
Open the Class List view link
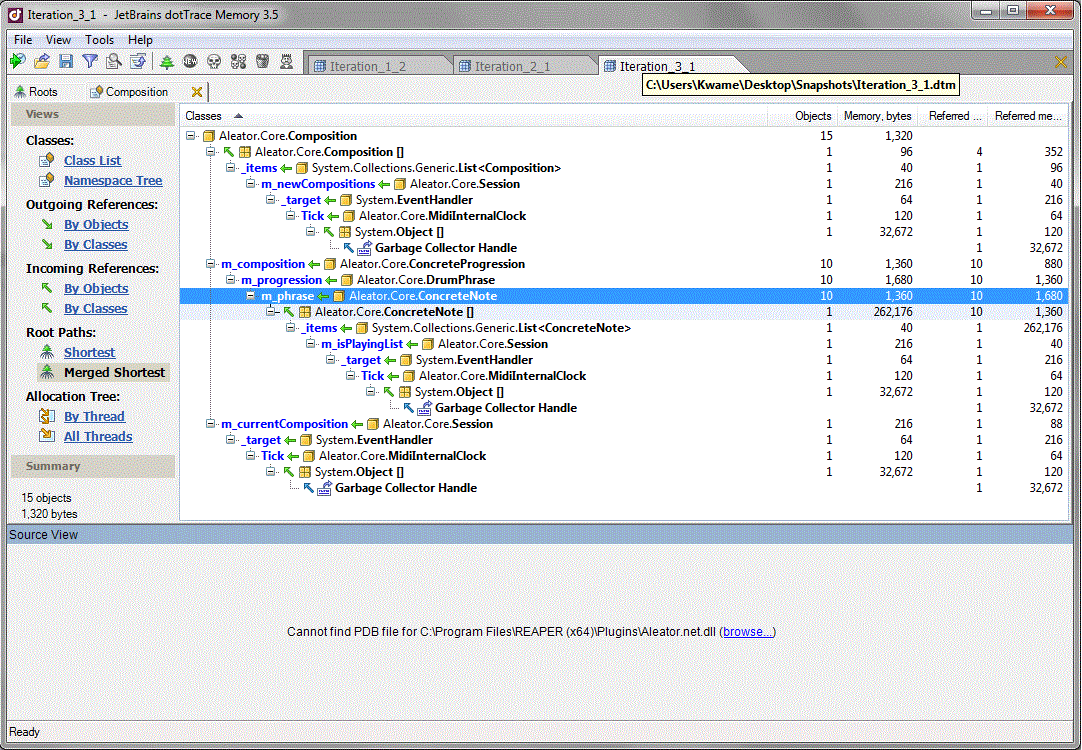point(92,161)
